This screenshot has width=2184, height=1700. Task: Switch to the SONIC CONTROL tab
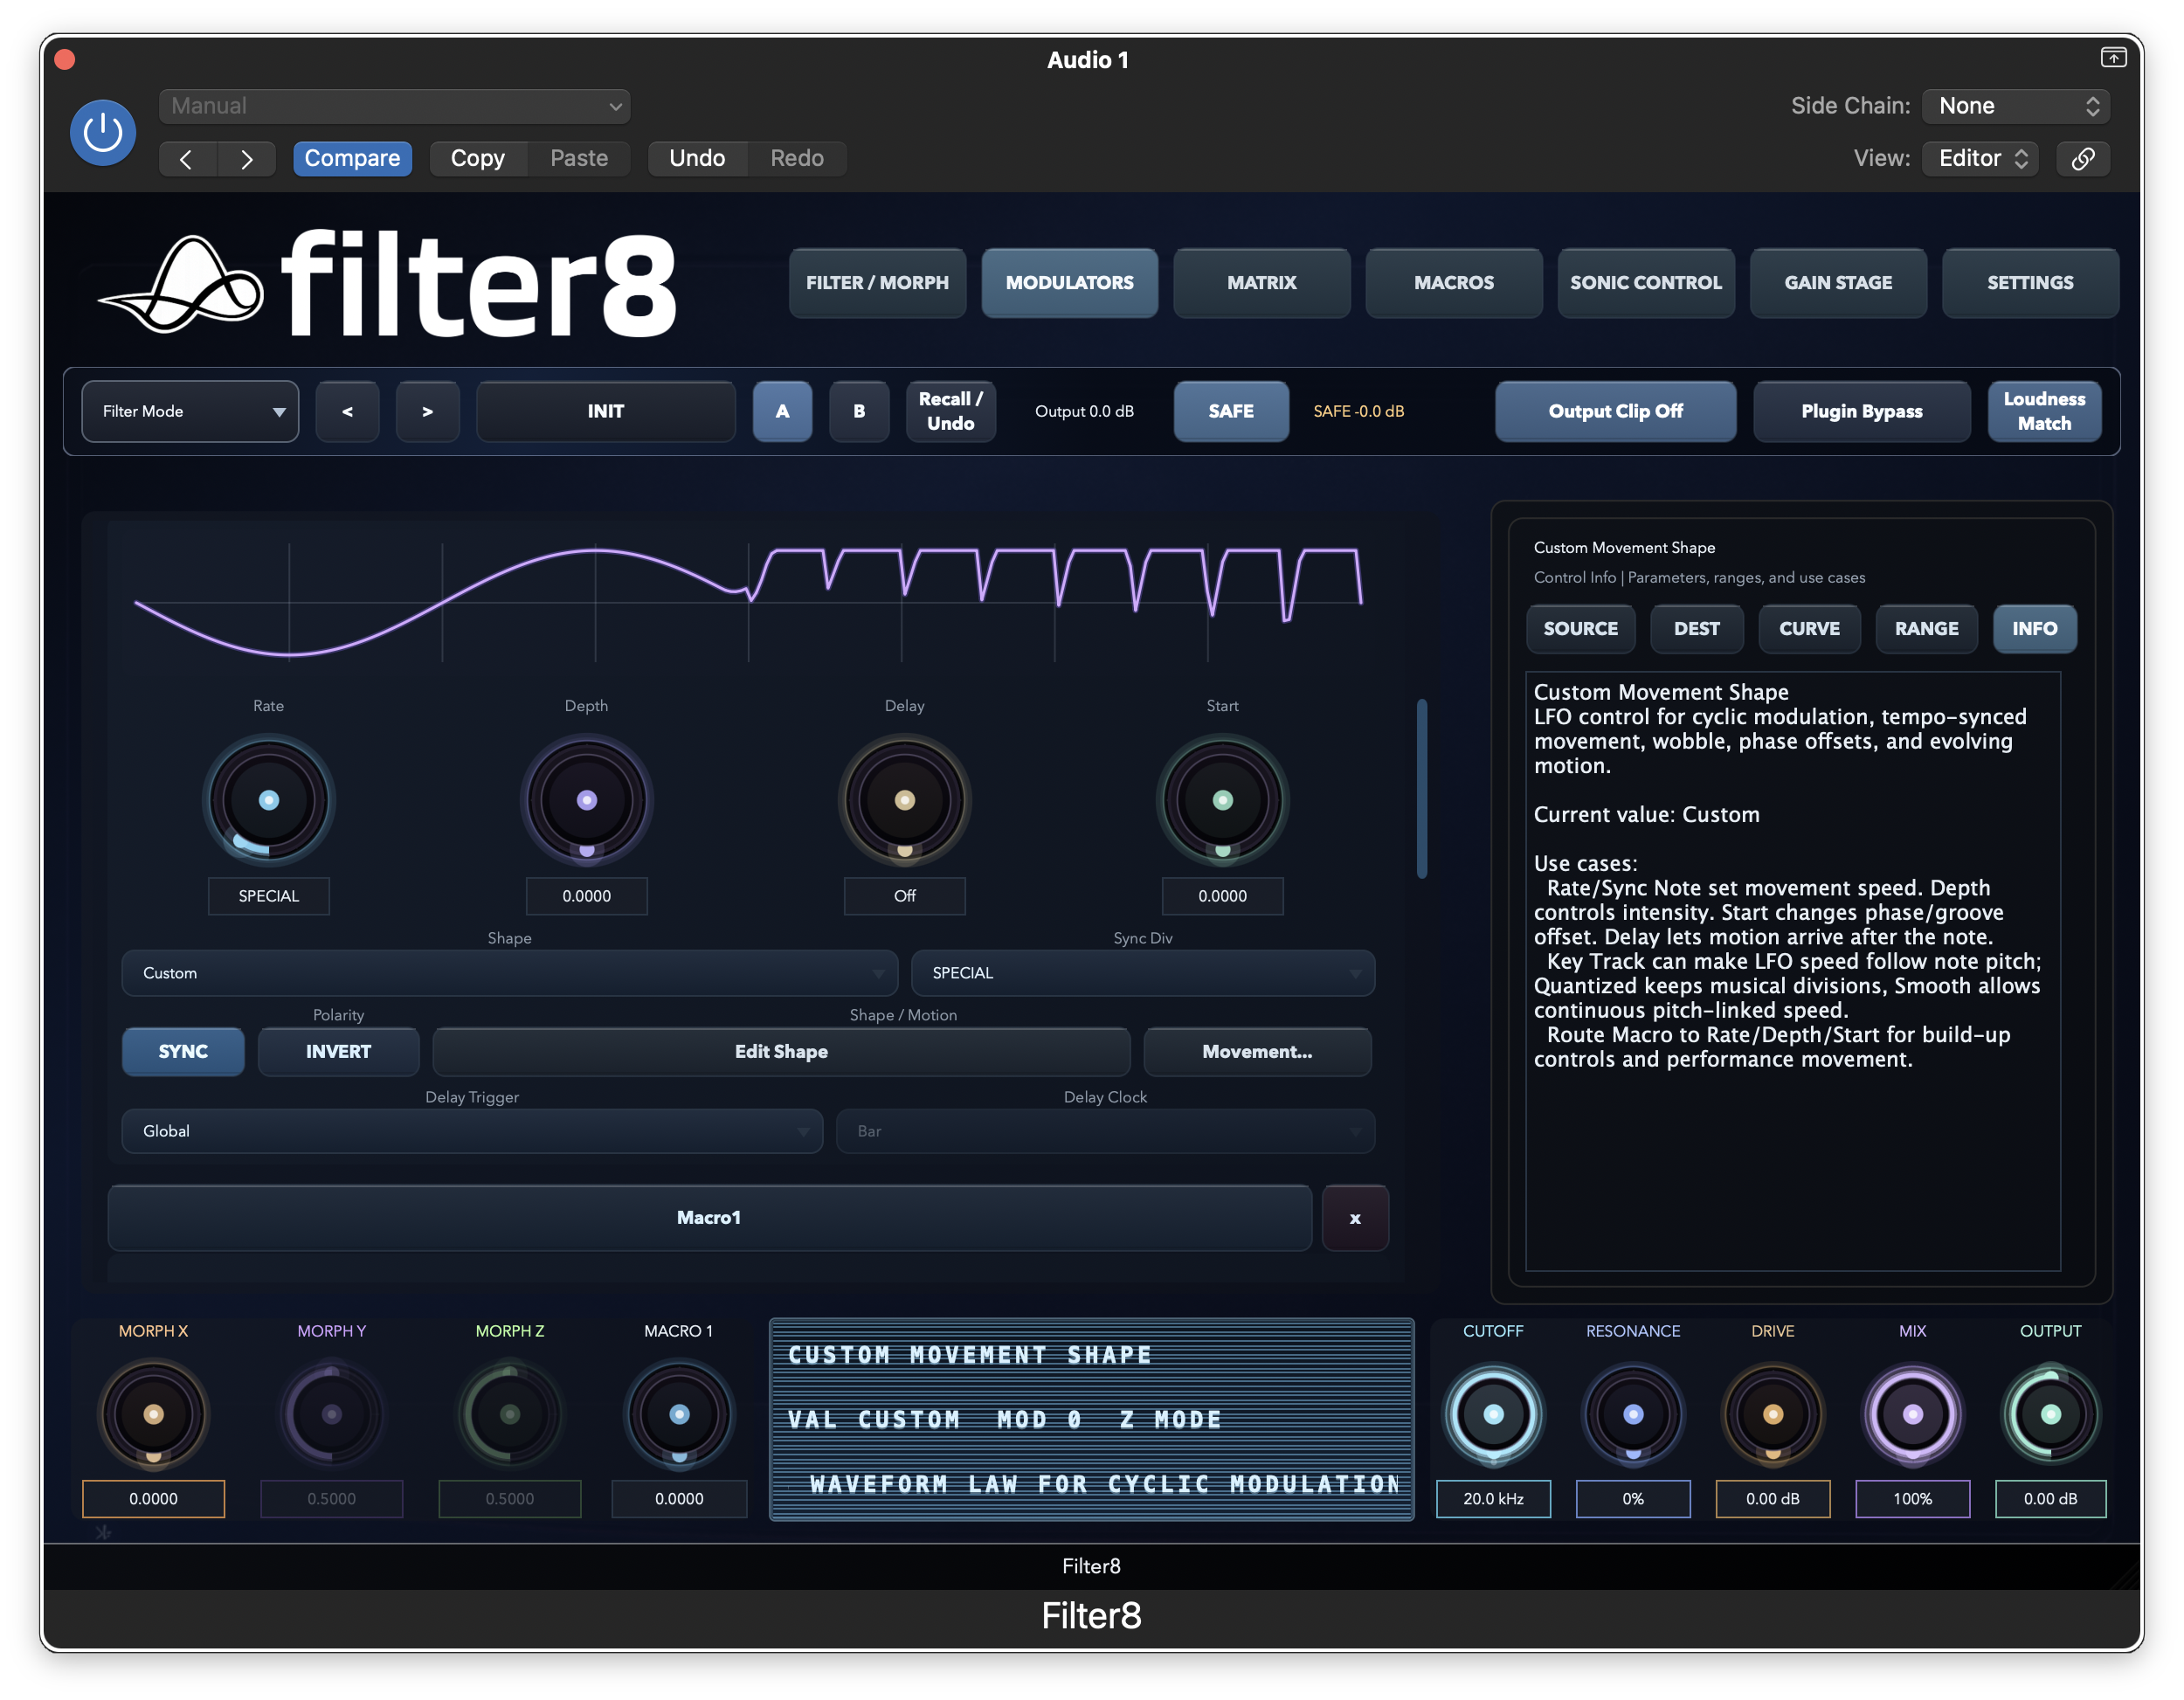[x=1645, y=283]
